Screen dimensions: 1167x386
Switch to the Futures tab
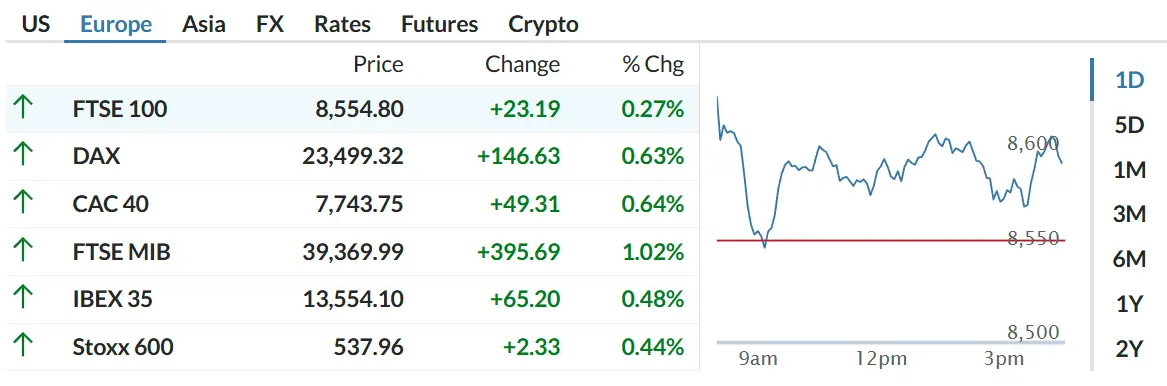point(440,24)
